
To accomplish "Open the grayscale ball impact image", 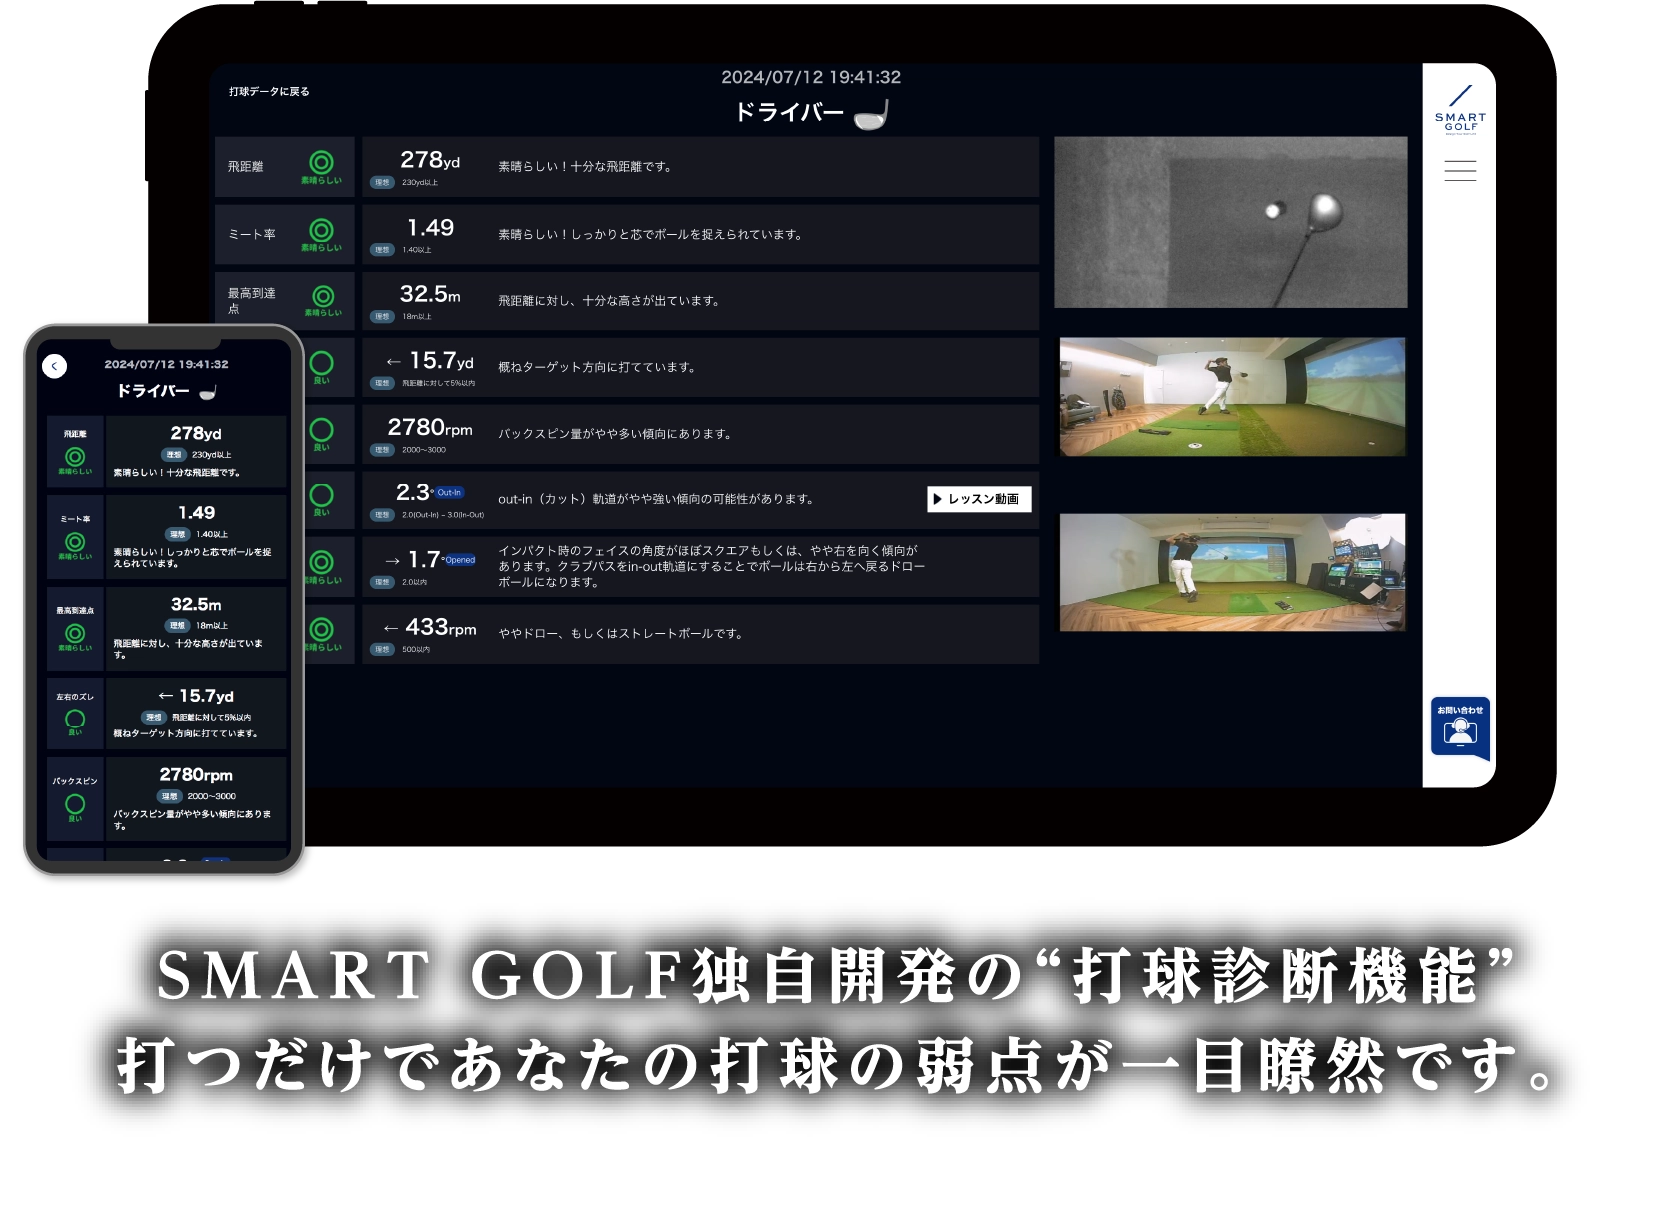I will click(1230, 222).
